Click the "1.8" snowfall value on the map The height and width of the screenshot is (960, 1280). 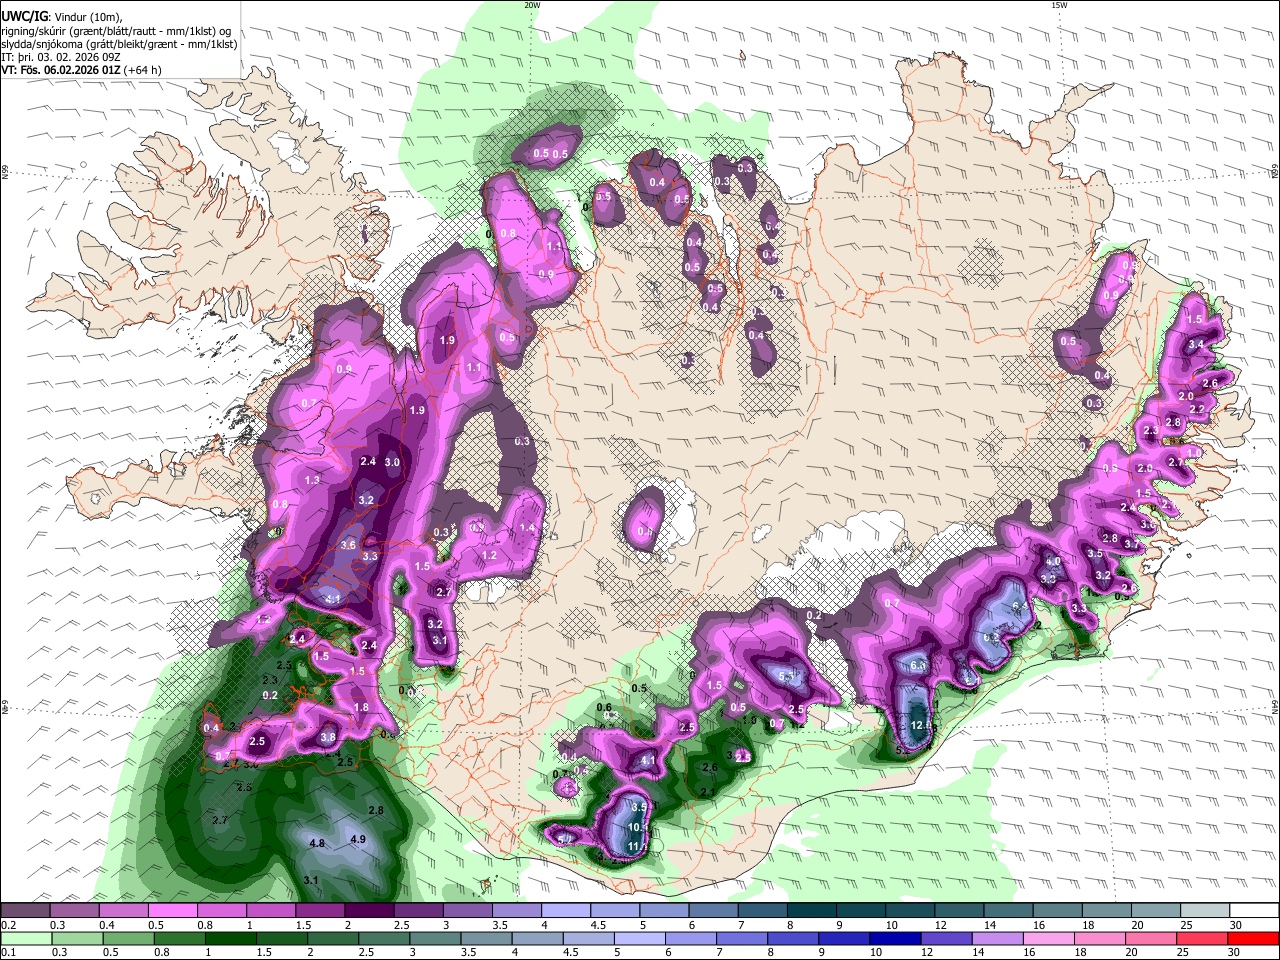361,707
